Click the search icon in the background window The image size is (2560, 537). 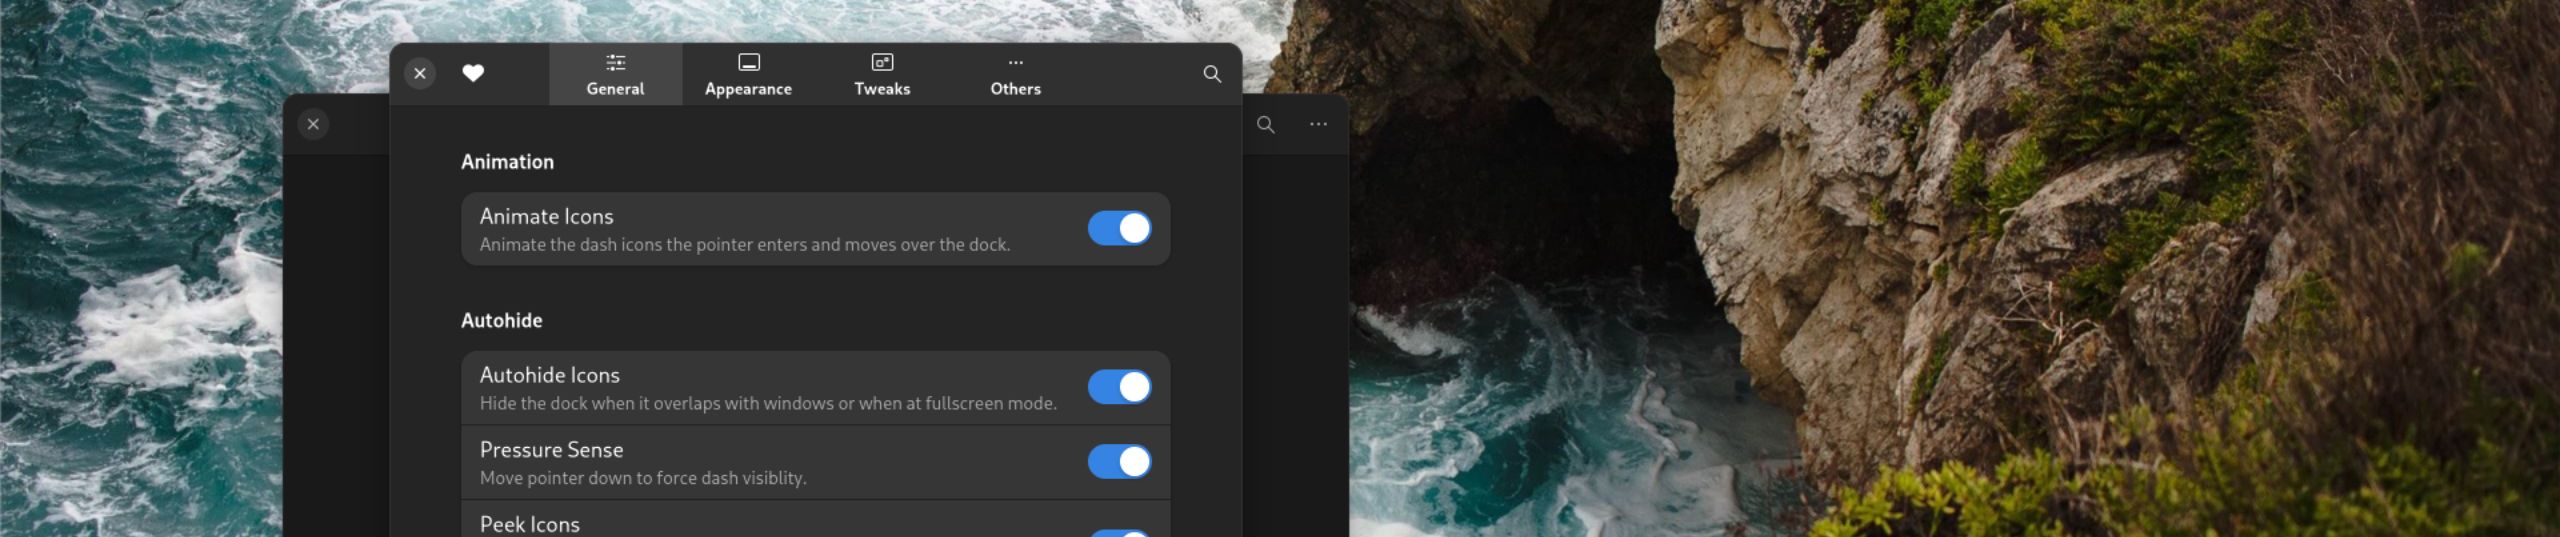point(1265,124)
